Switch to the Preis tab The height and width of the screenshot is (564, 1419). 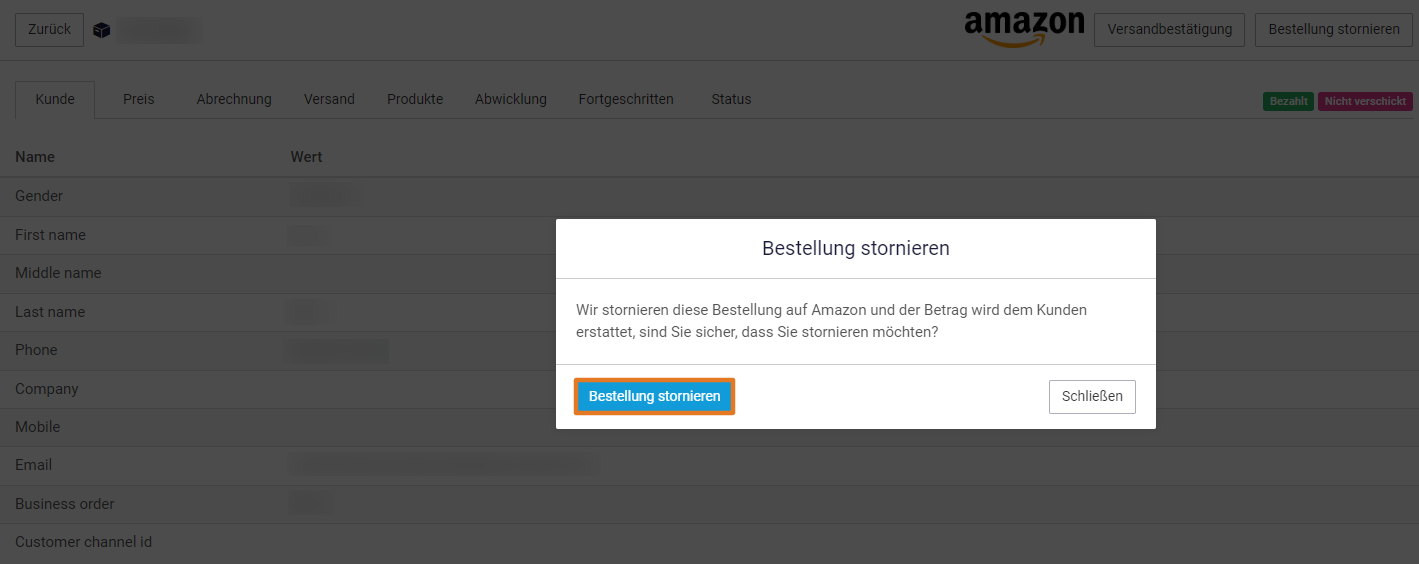click(x=139, y=100)
